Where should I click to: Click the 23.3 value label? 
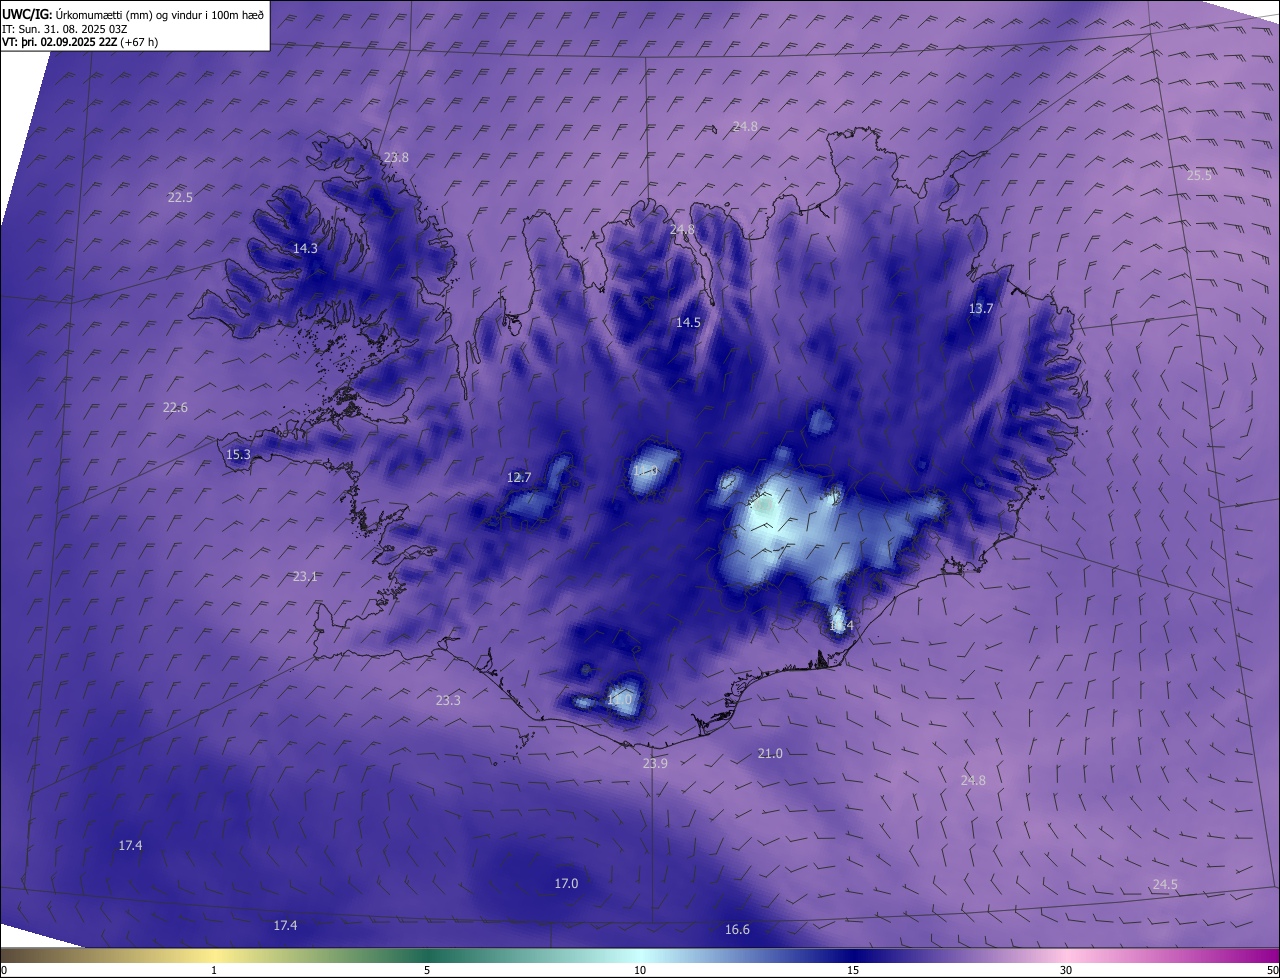point(448,701)
